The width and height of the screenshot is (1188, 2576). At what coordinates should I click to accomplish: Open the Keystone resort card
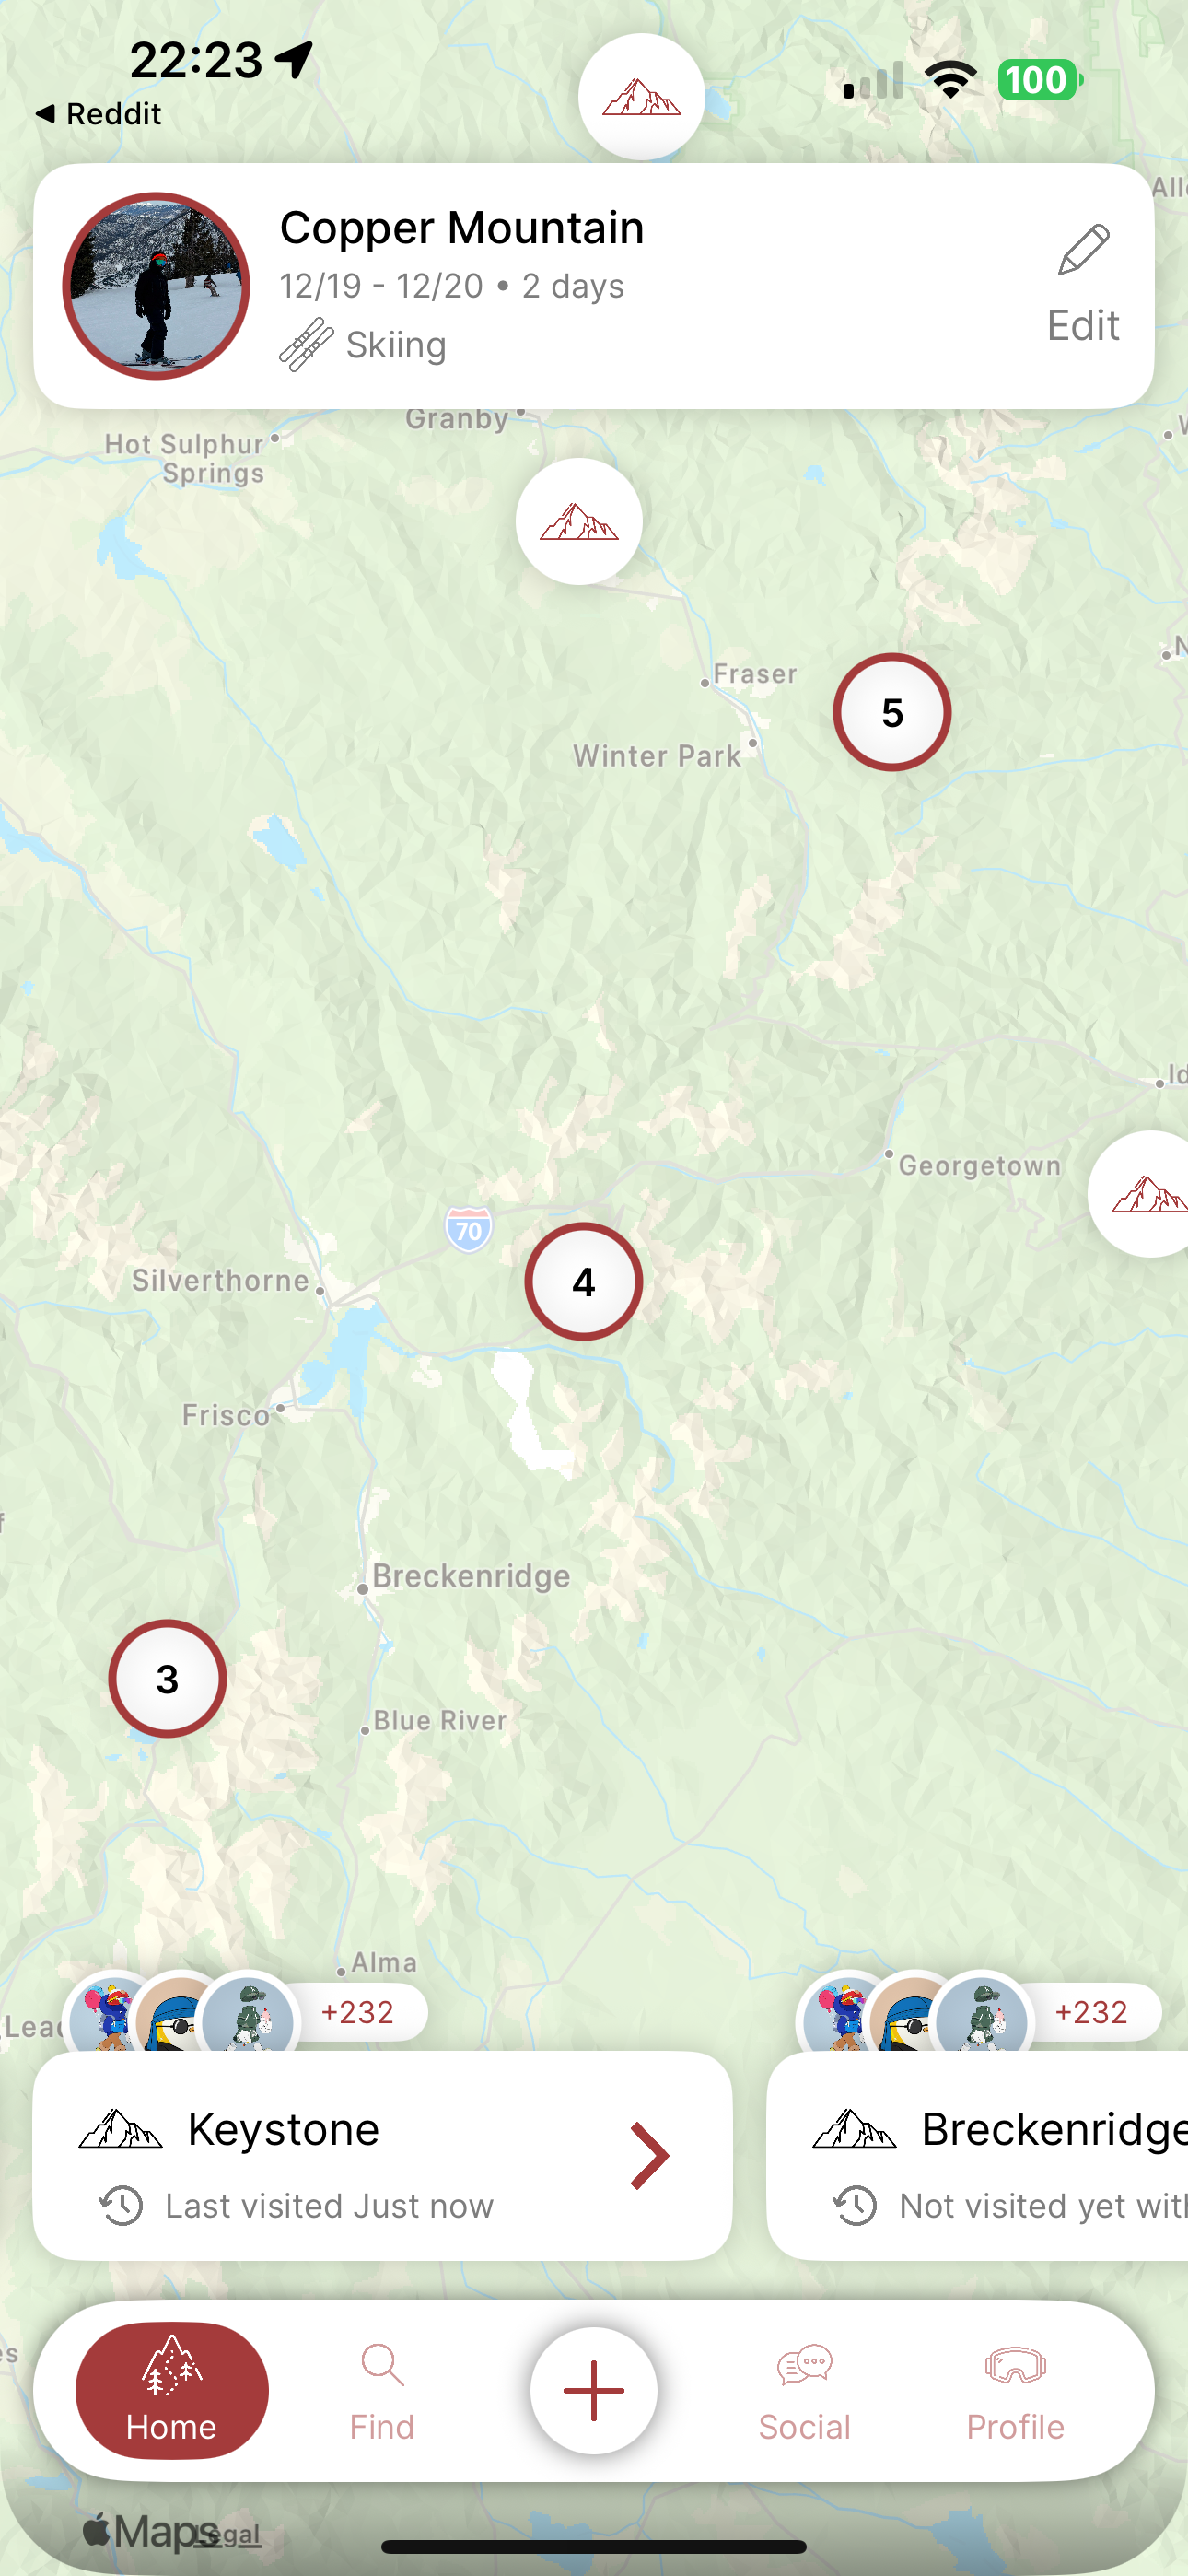pyautogui.click(x=383, y=2155)
